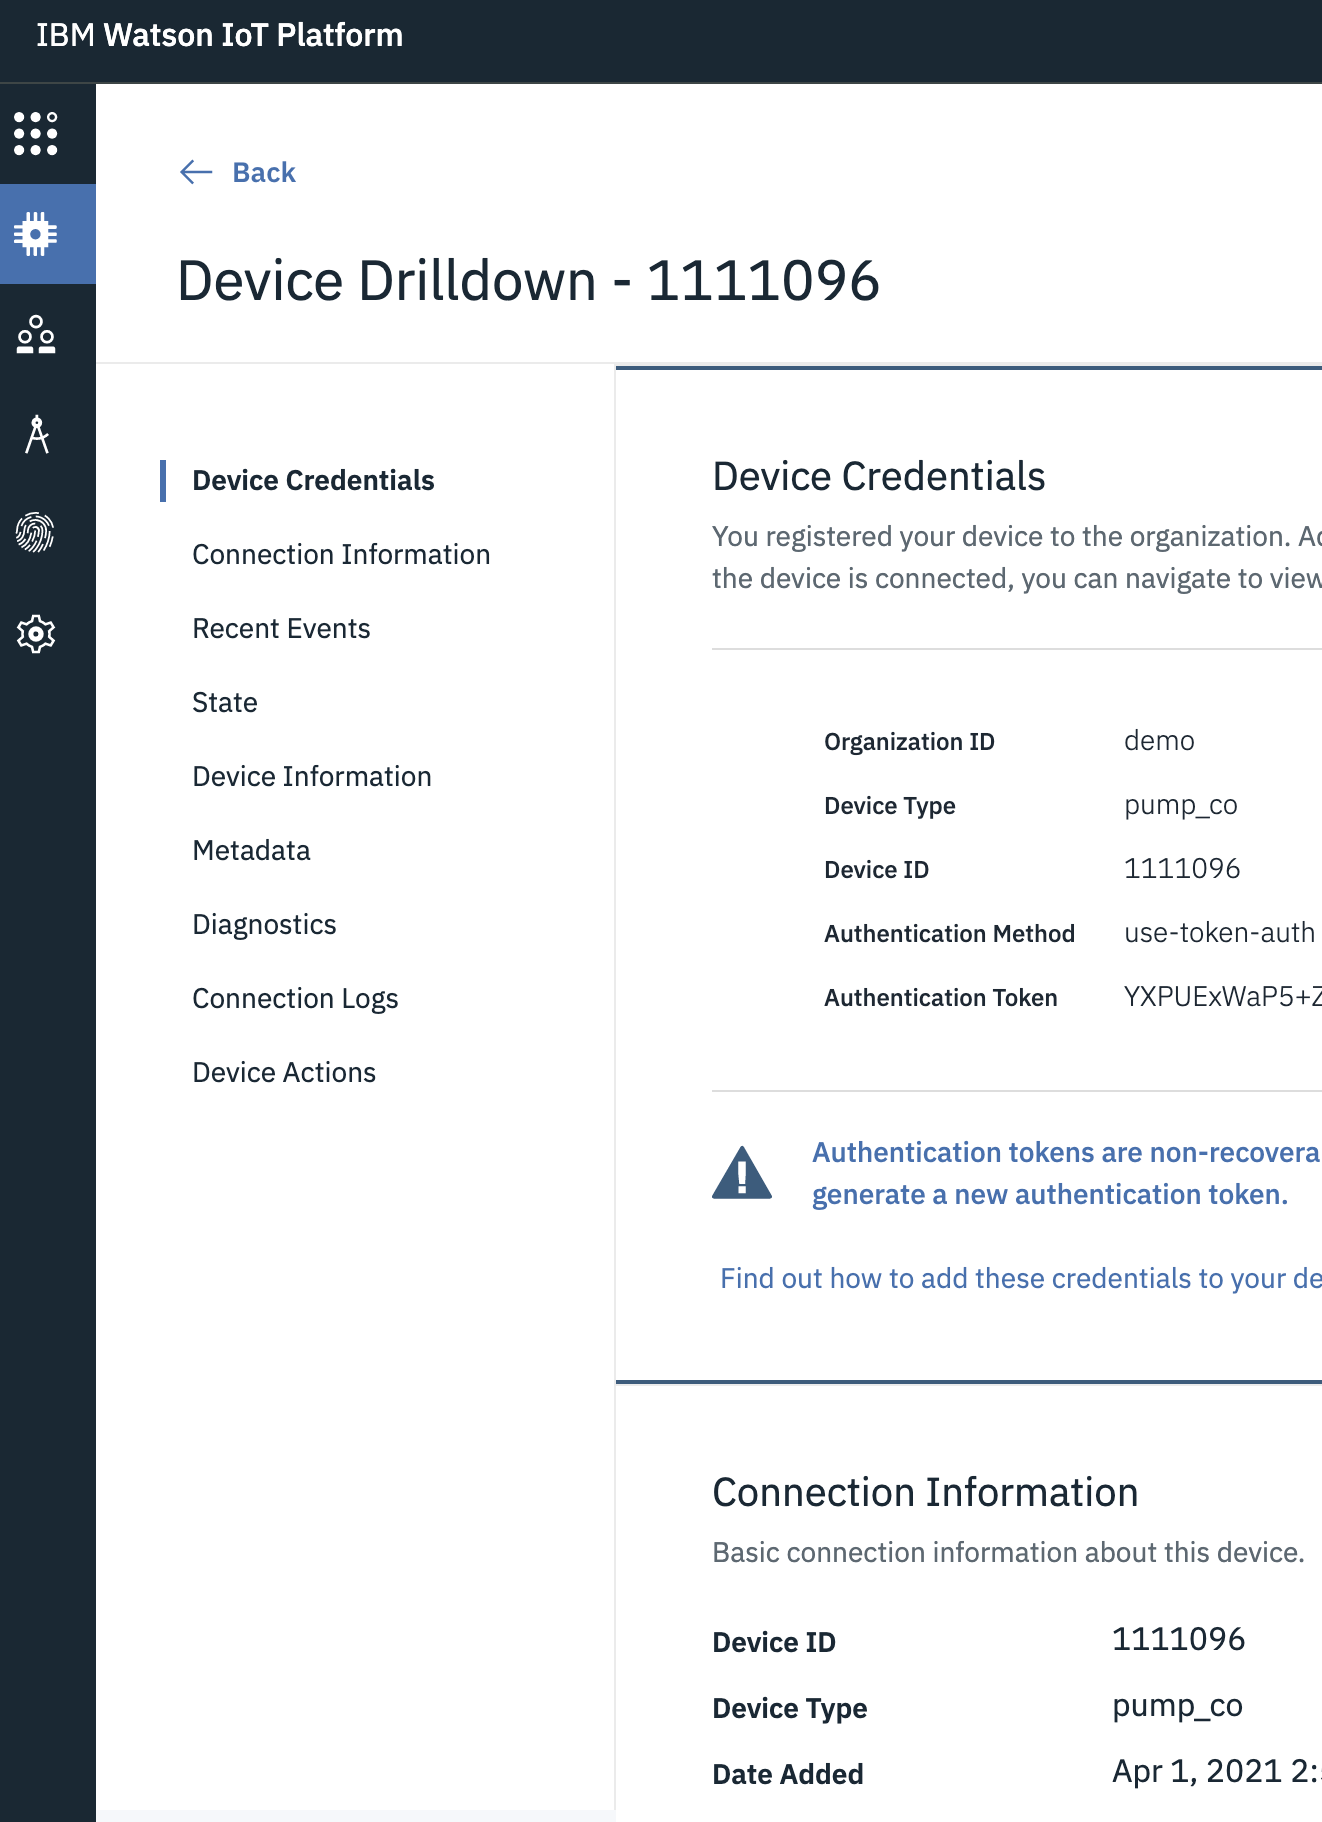1322x1822 pixels.
Task: Jump to Connection Information in section menu
Action: [341, 554]
